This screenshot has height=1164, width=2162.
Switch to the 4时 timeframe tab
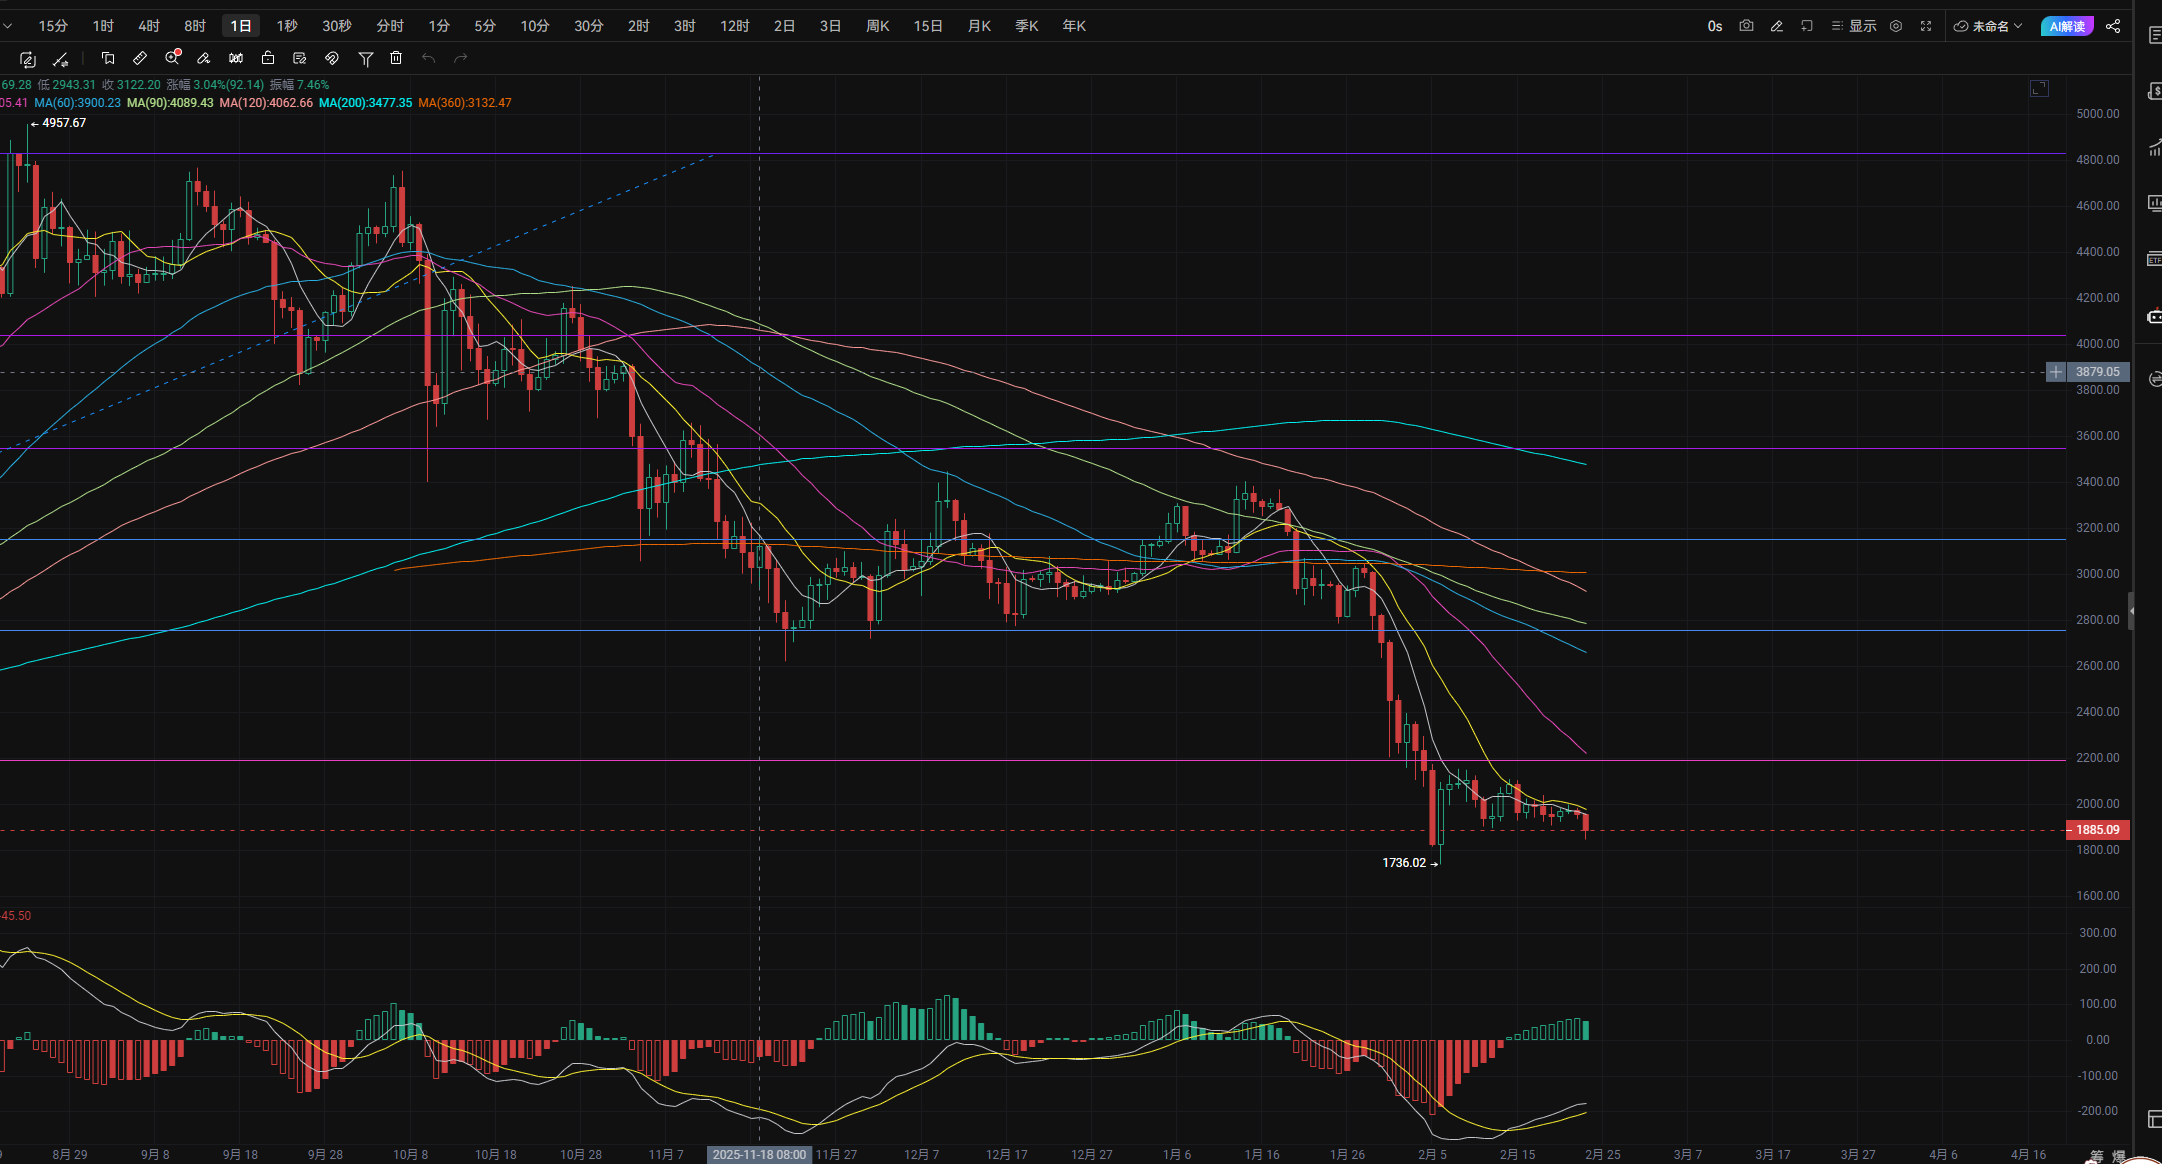coord(149,26)
